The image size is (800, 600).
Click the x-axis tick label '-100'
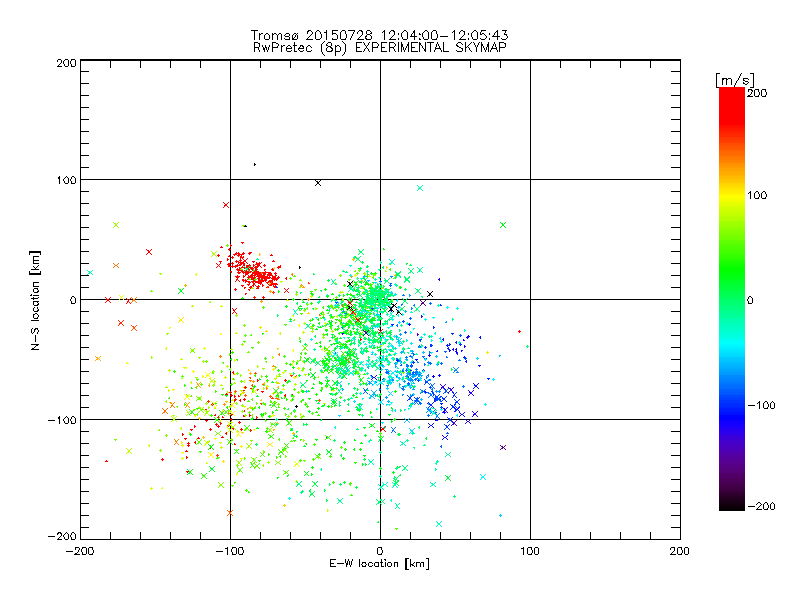point(230,551)
